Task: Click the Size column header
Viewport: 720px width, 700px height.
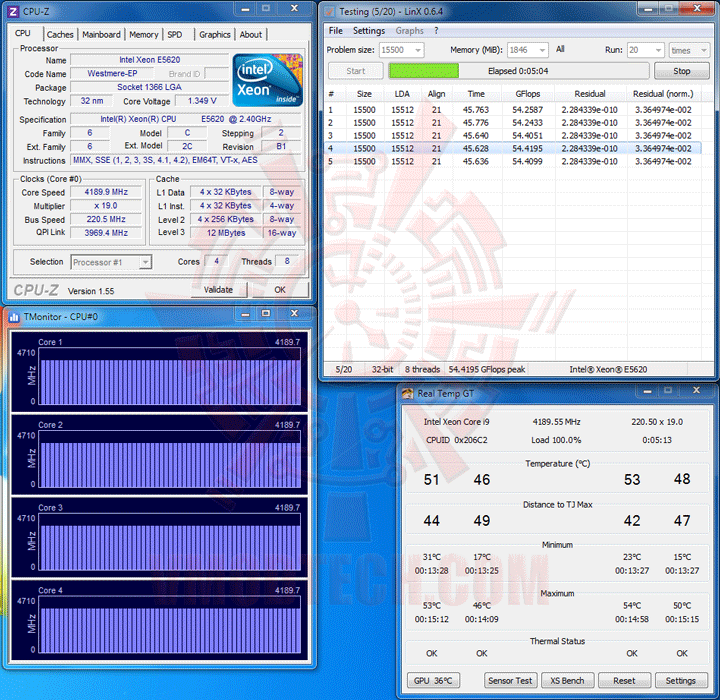Action: pyautogui.click(x=364, y=94)
